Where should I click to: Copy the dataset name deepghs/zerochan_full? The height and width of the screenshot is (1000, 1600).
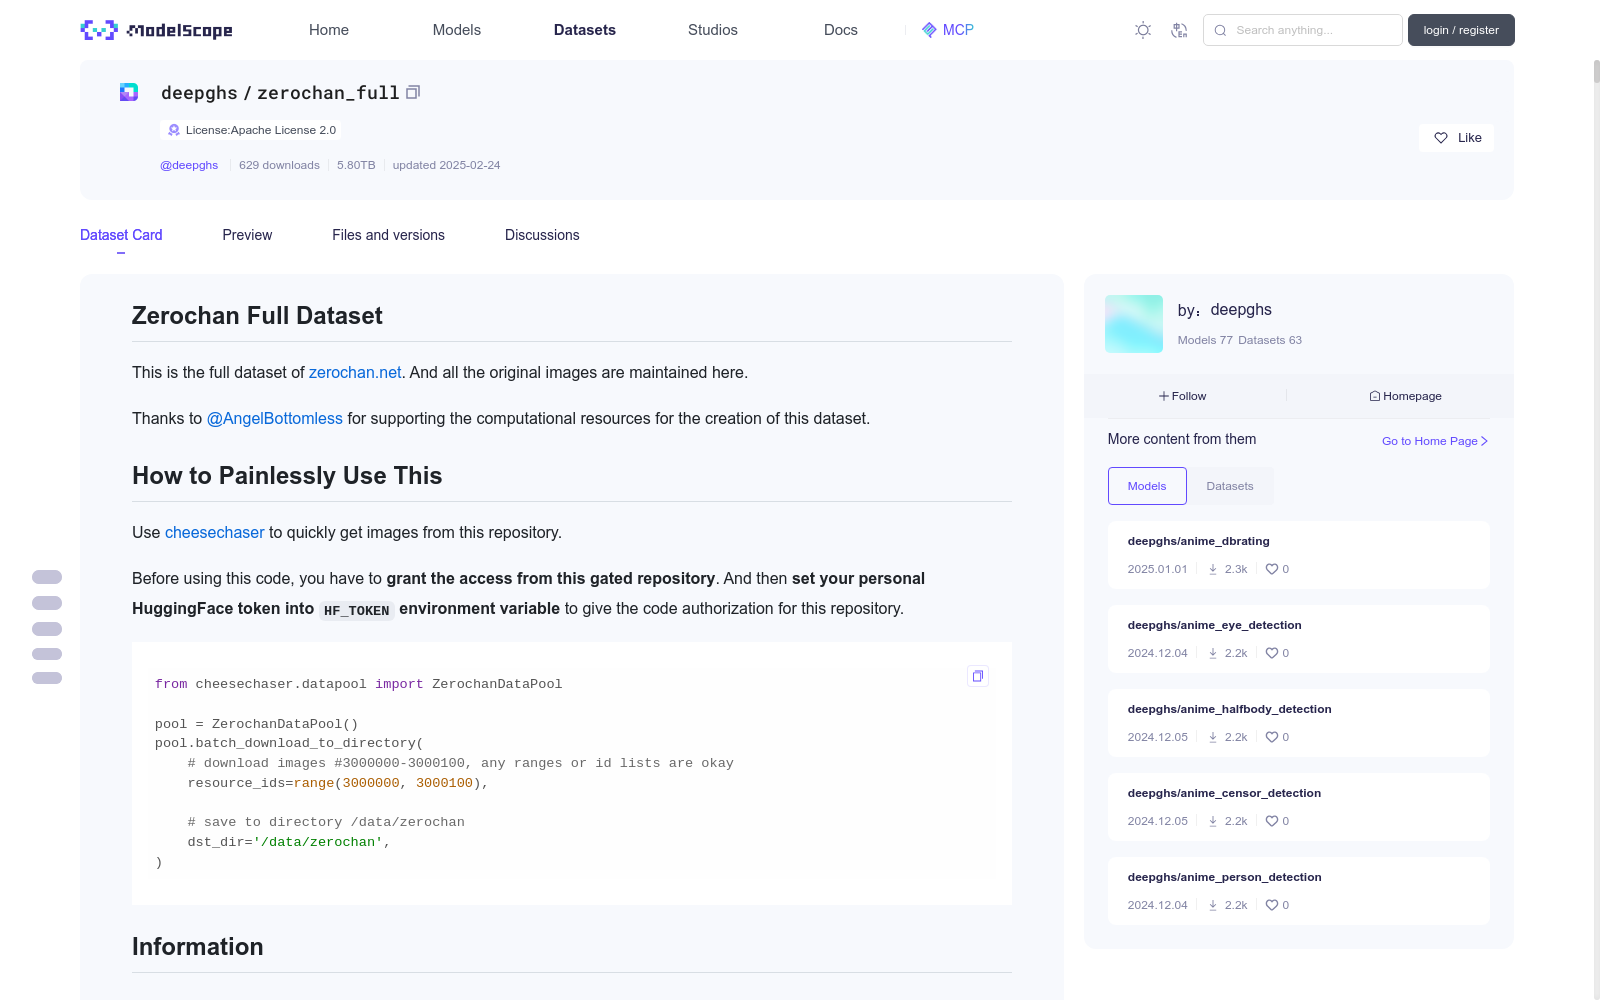(x=413, y=92)
